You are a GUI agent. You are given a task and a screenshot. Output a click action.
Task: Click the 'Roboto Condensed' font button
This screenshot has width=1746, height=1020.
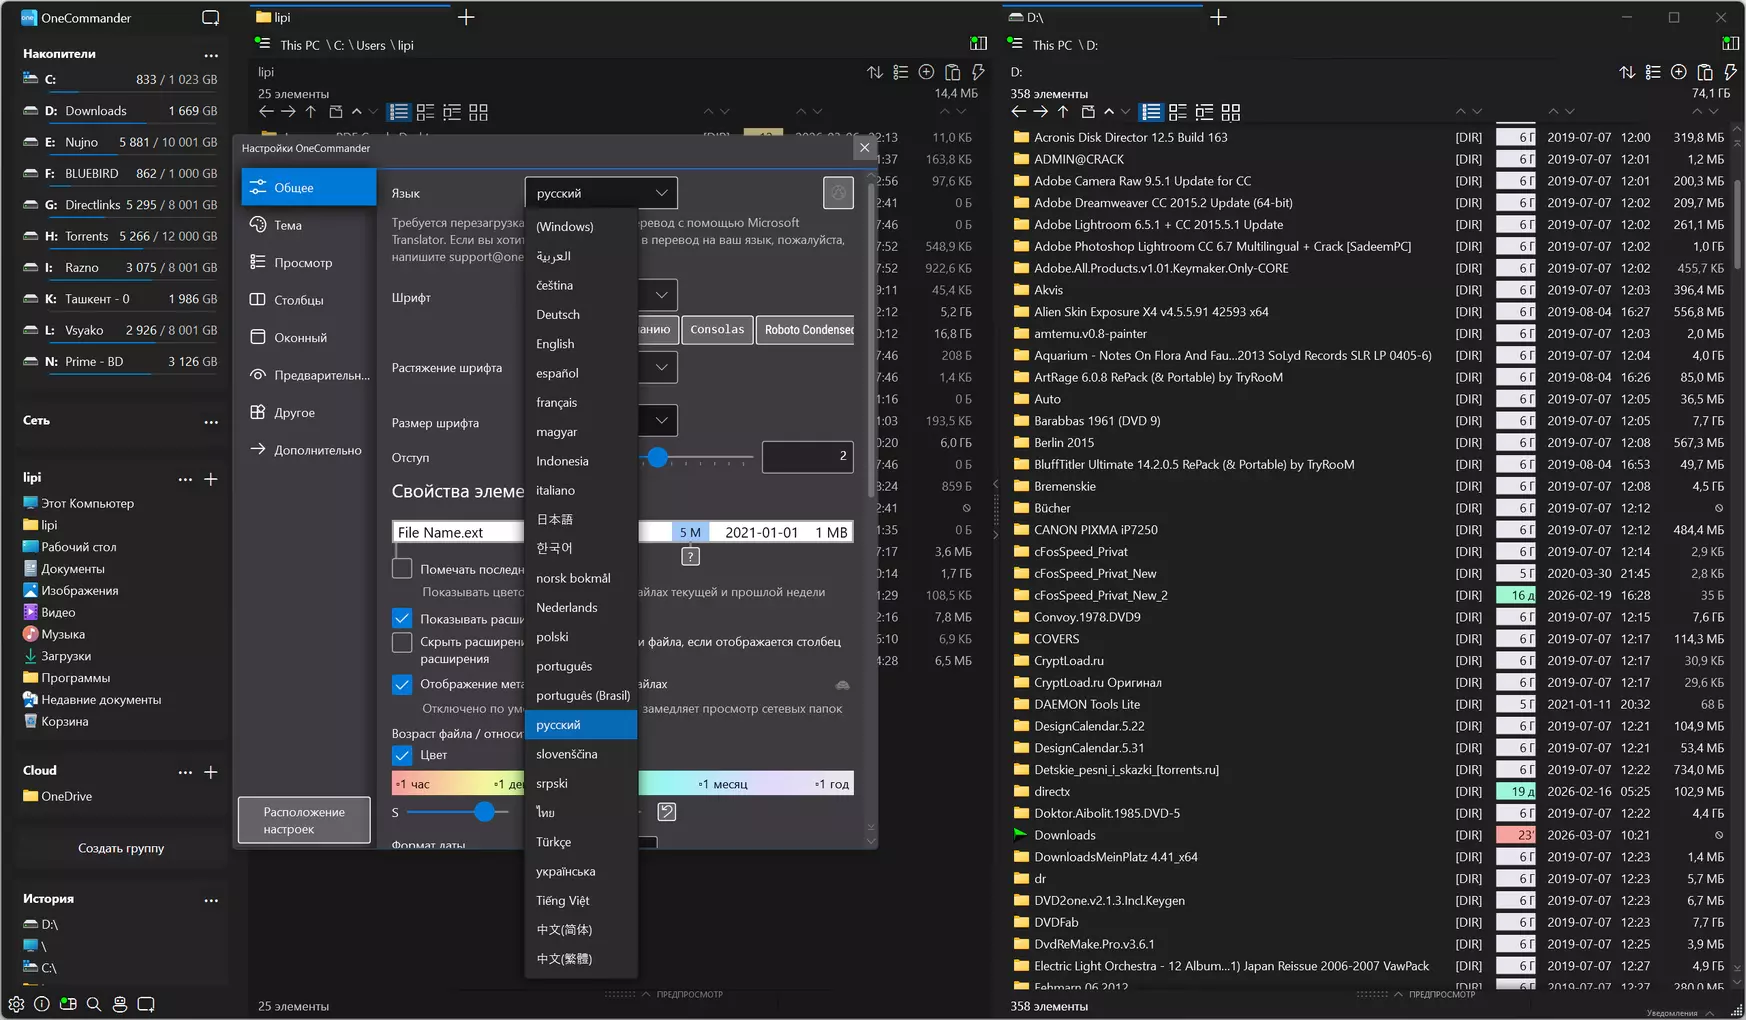pyautogui.click(x=808, y=330)
